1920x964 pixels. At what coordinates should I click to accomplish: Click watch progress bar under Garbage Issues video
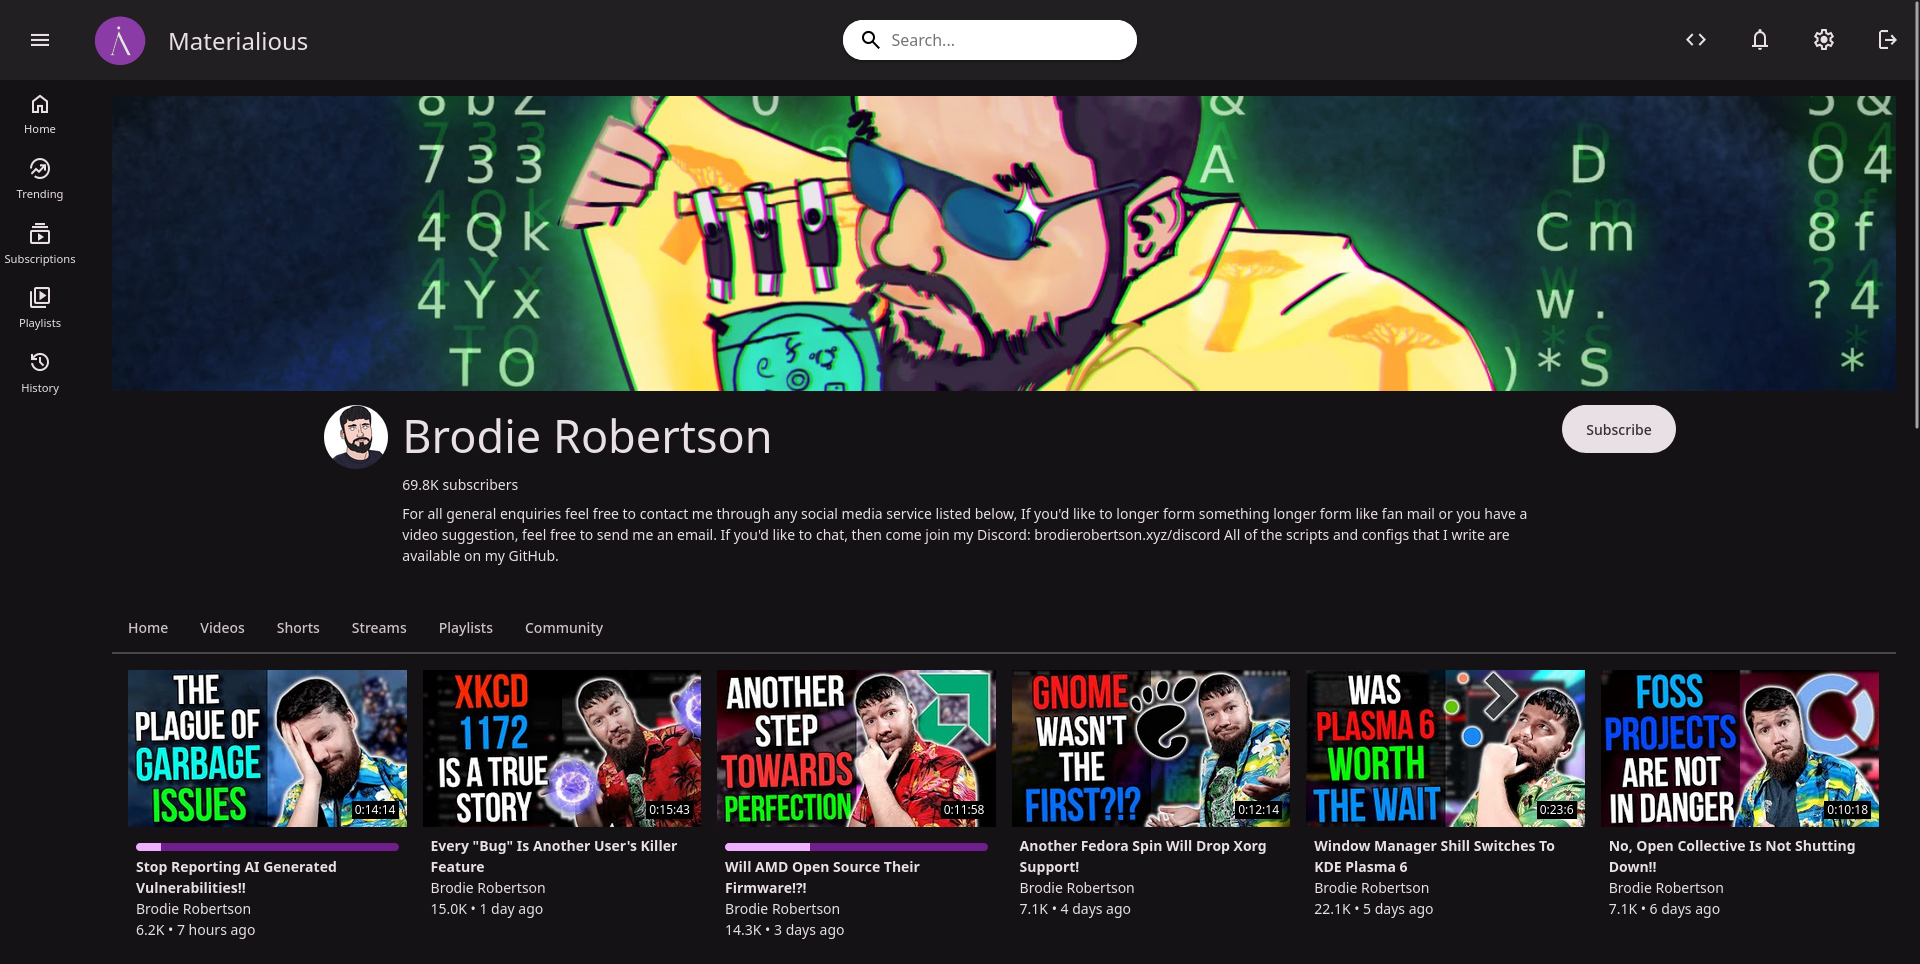tap(267, 847)
